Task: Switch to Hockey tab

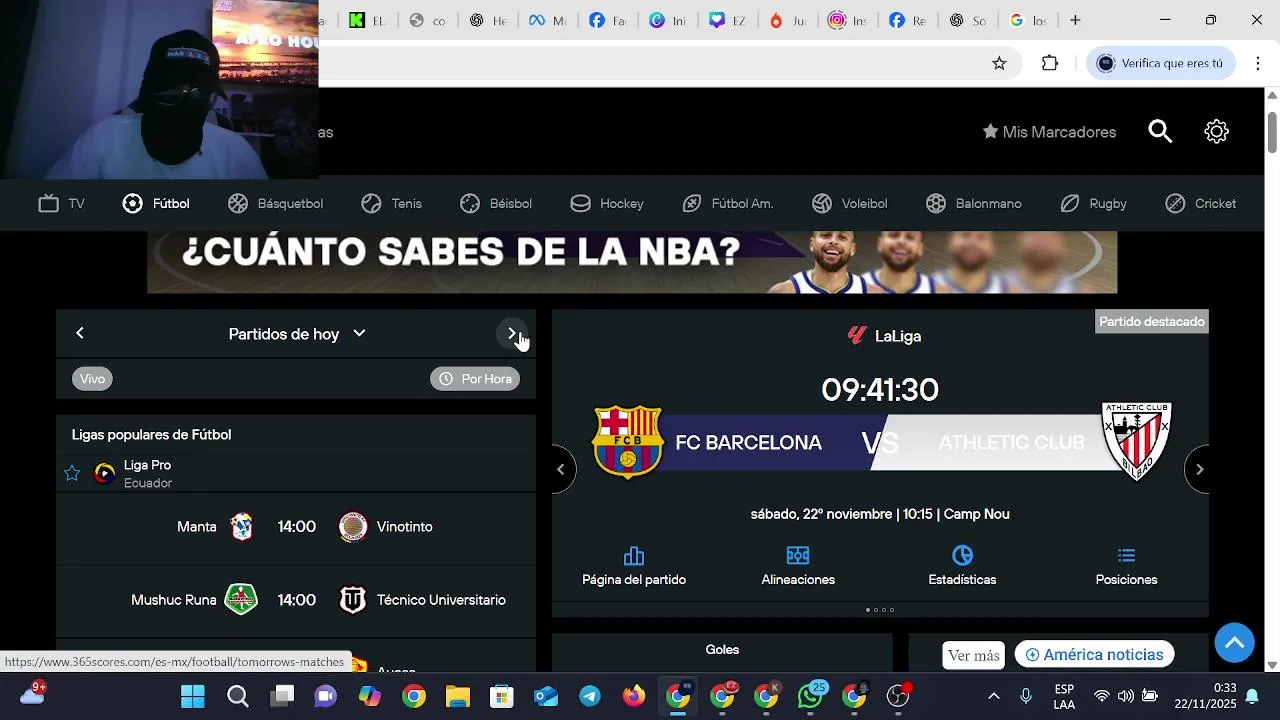Action: coord(607,203)
